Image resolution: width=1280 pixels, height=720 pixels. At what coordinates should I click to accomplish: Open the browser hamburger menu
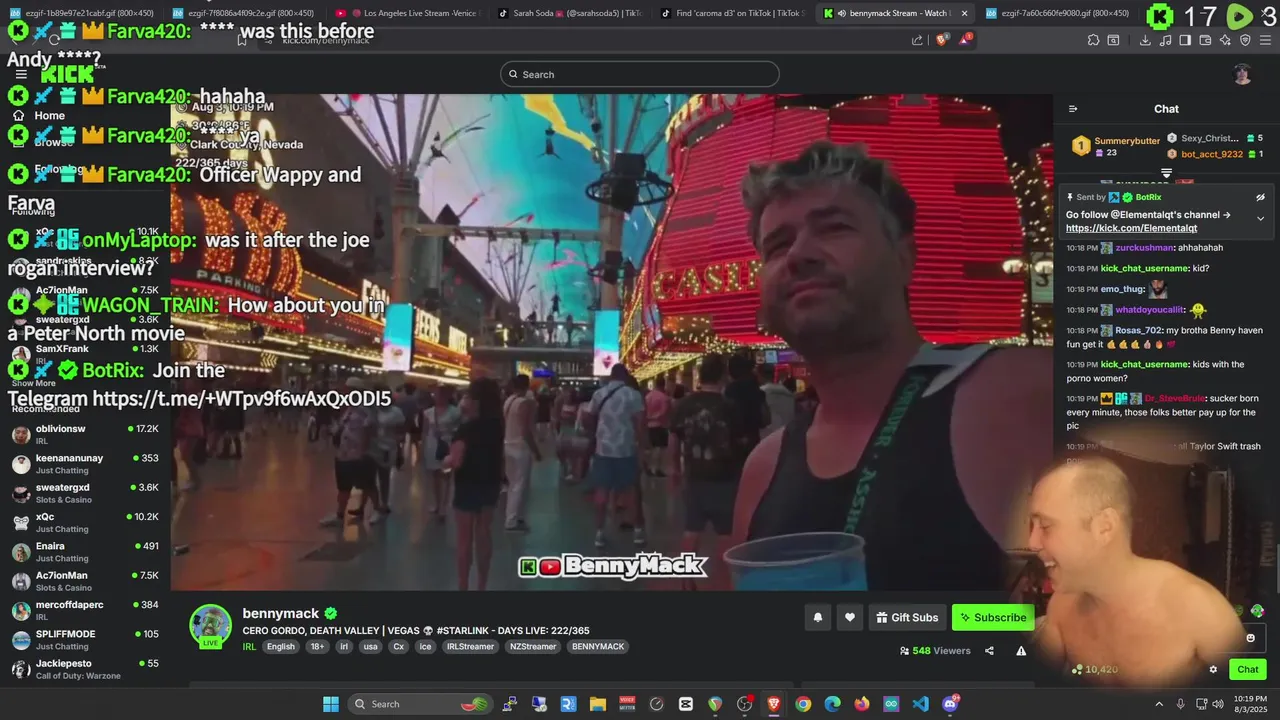point(1266,40)
